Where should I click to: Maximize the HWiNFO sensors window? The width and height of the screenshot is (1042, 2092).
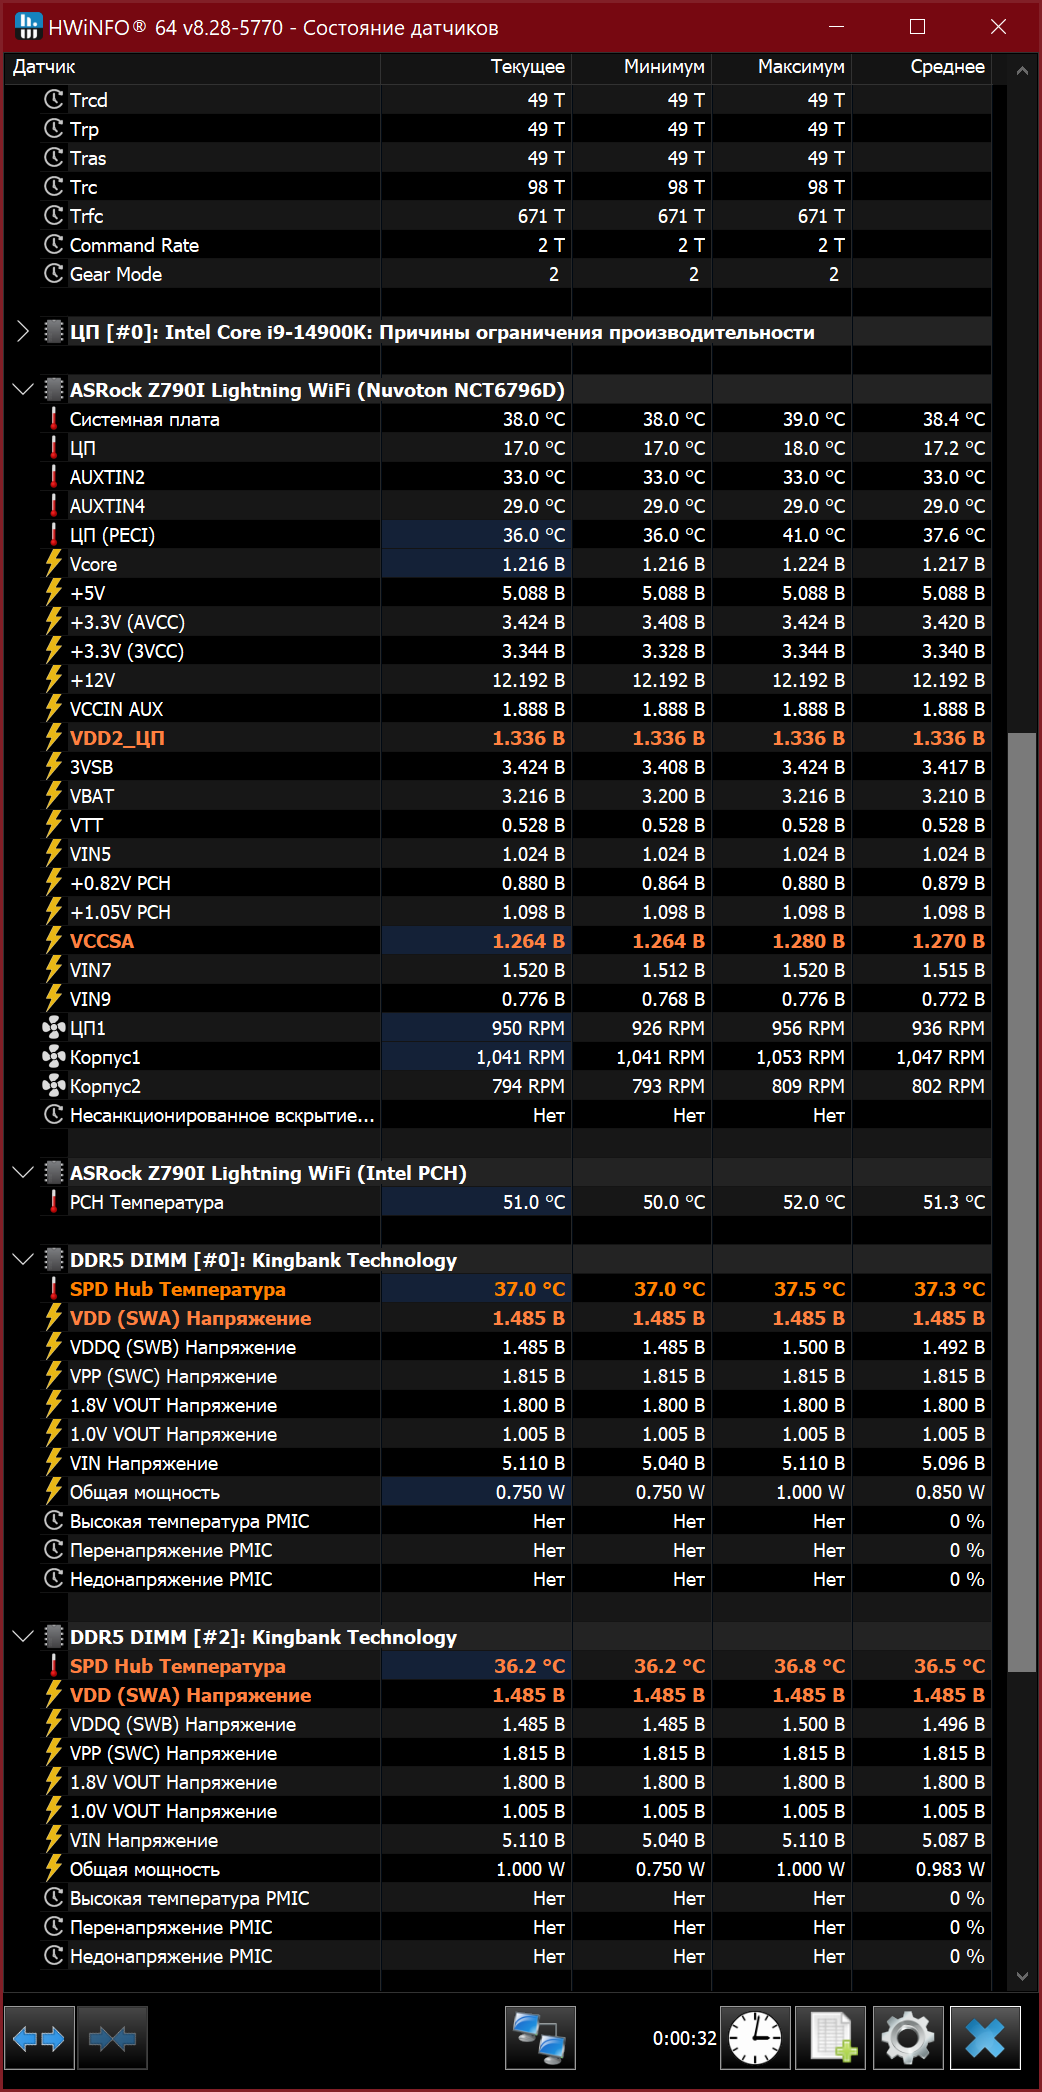[917, 27]
